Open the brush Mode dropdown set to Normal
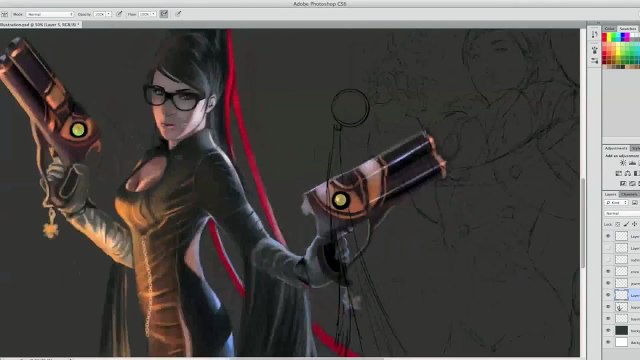Screen dimensions: 640x360 pos(50,14)
